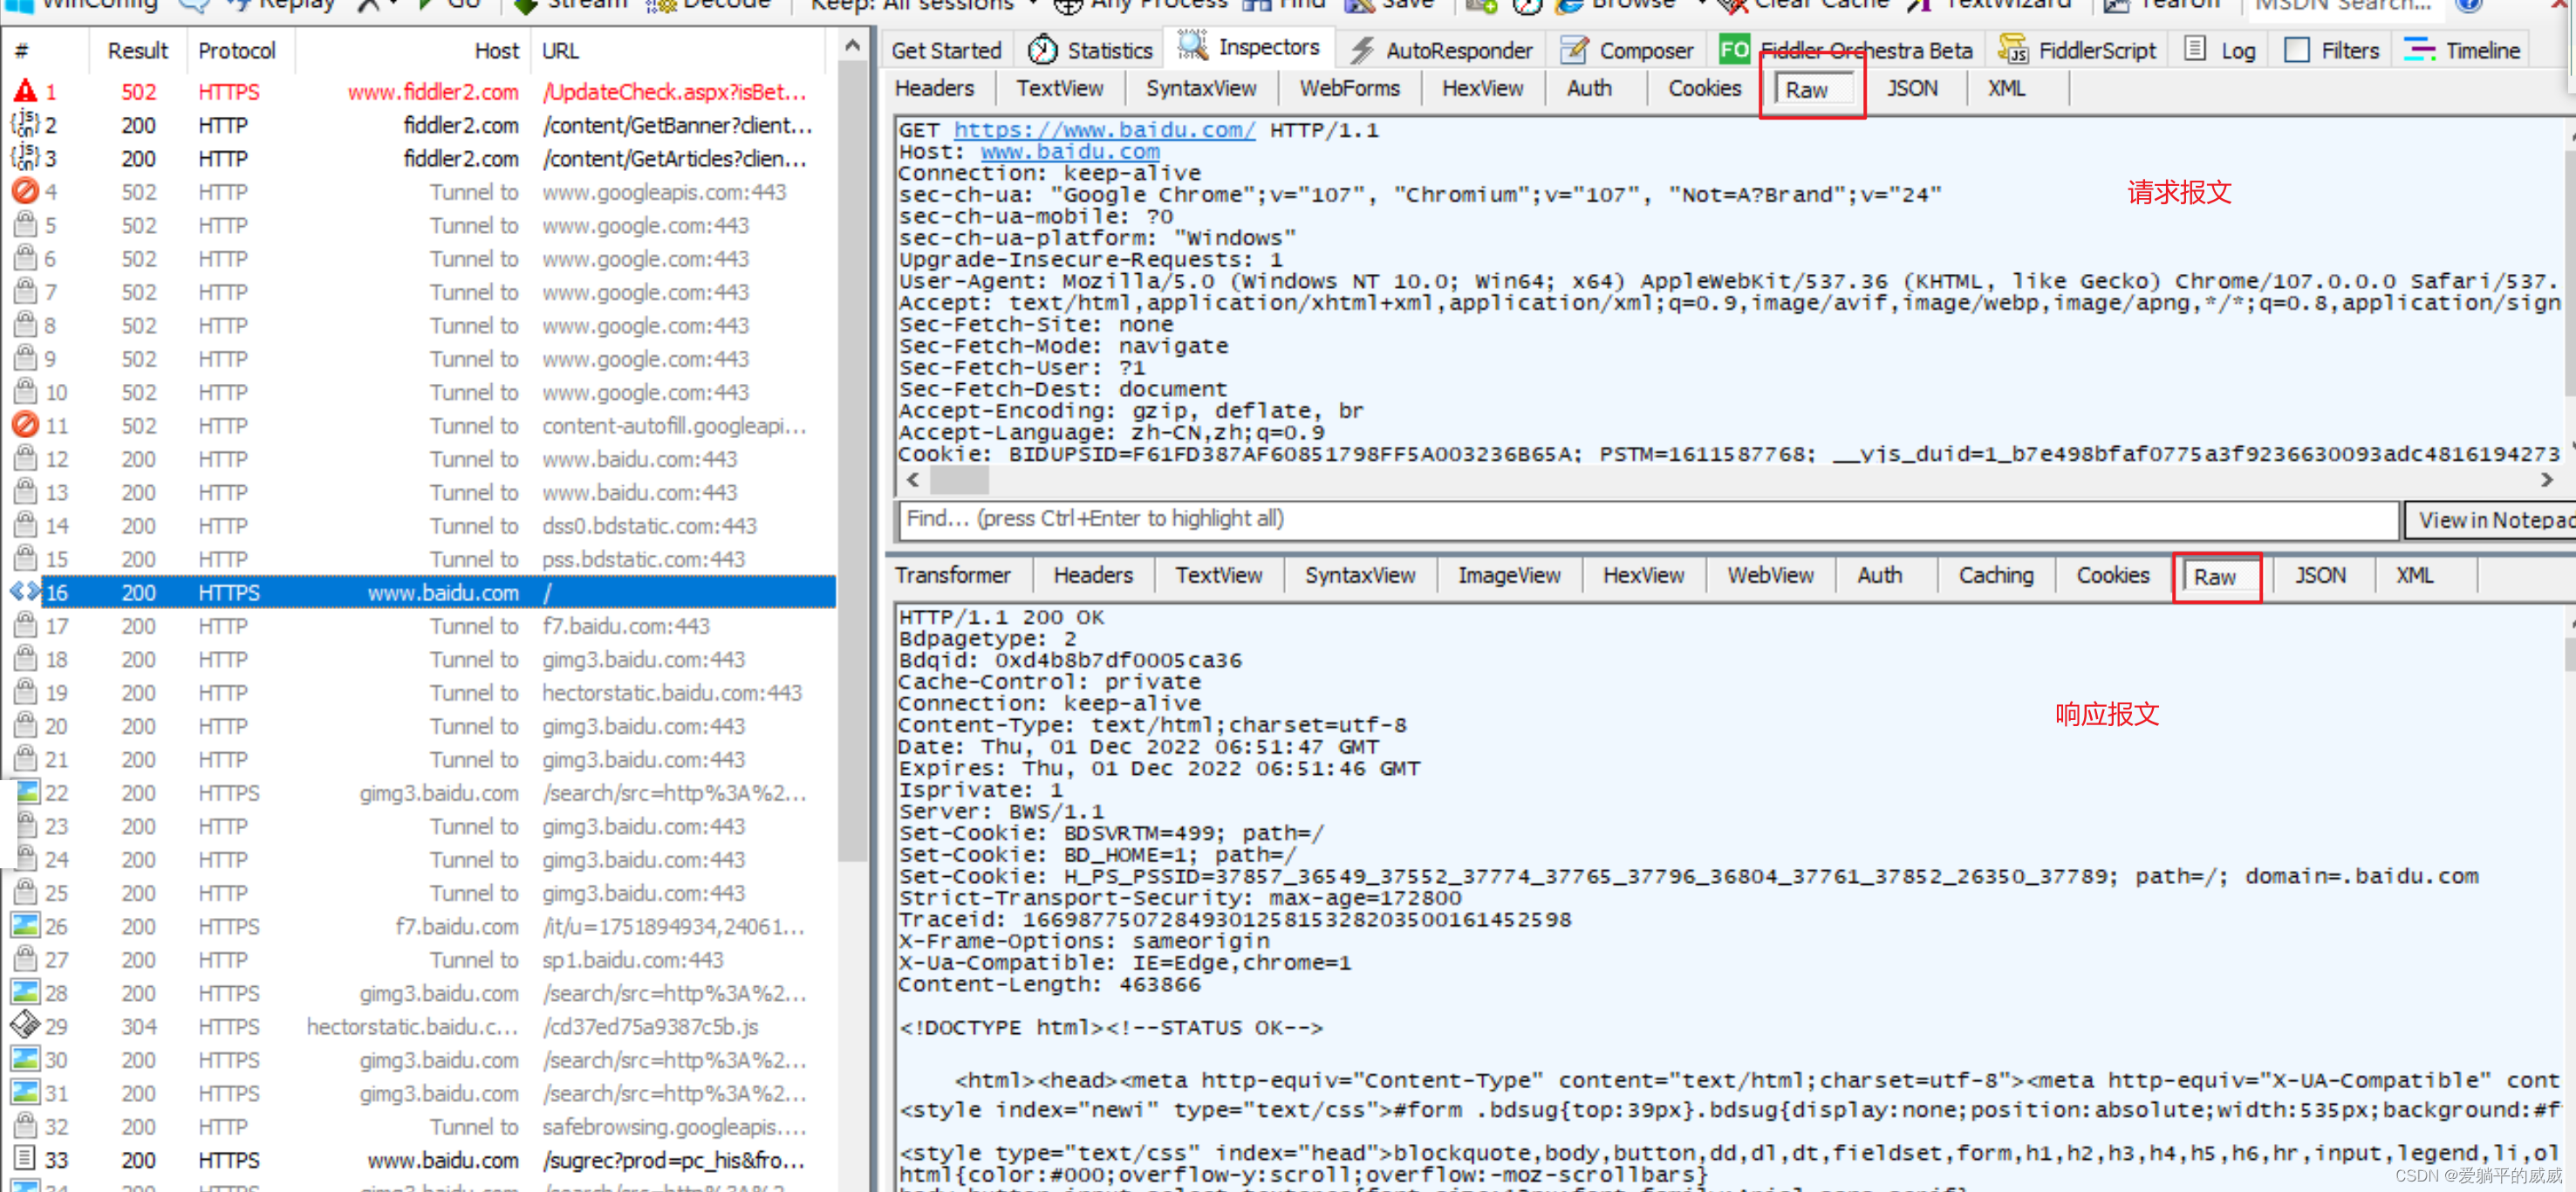Viewport: 2576px width, 1192px height.
Task: Click the blocked icon on session 4
Action: tap(25, 191)
